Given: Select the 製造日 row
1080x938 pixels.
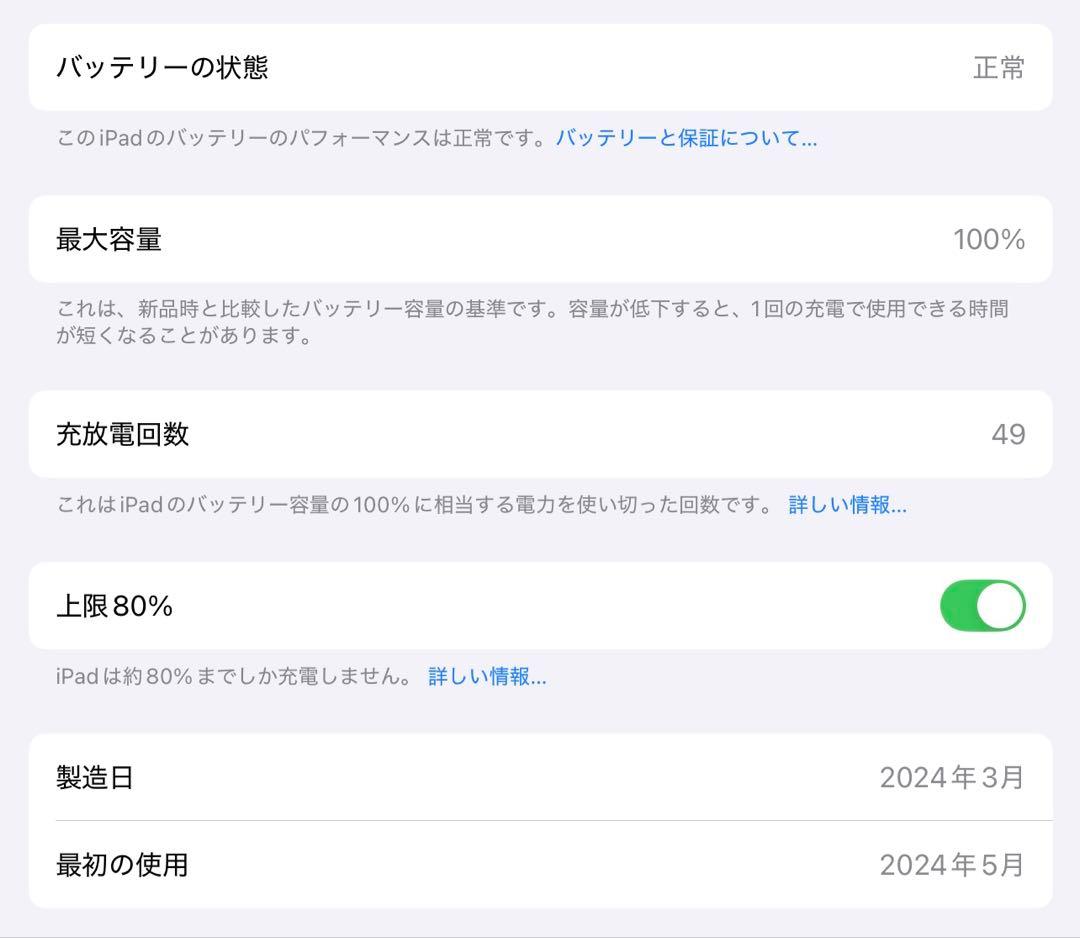Looking at the screenshot, I should coord(540,777).
